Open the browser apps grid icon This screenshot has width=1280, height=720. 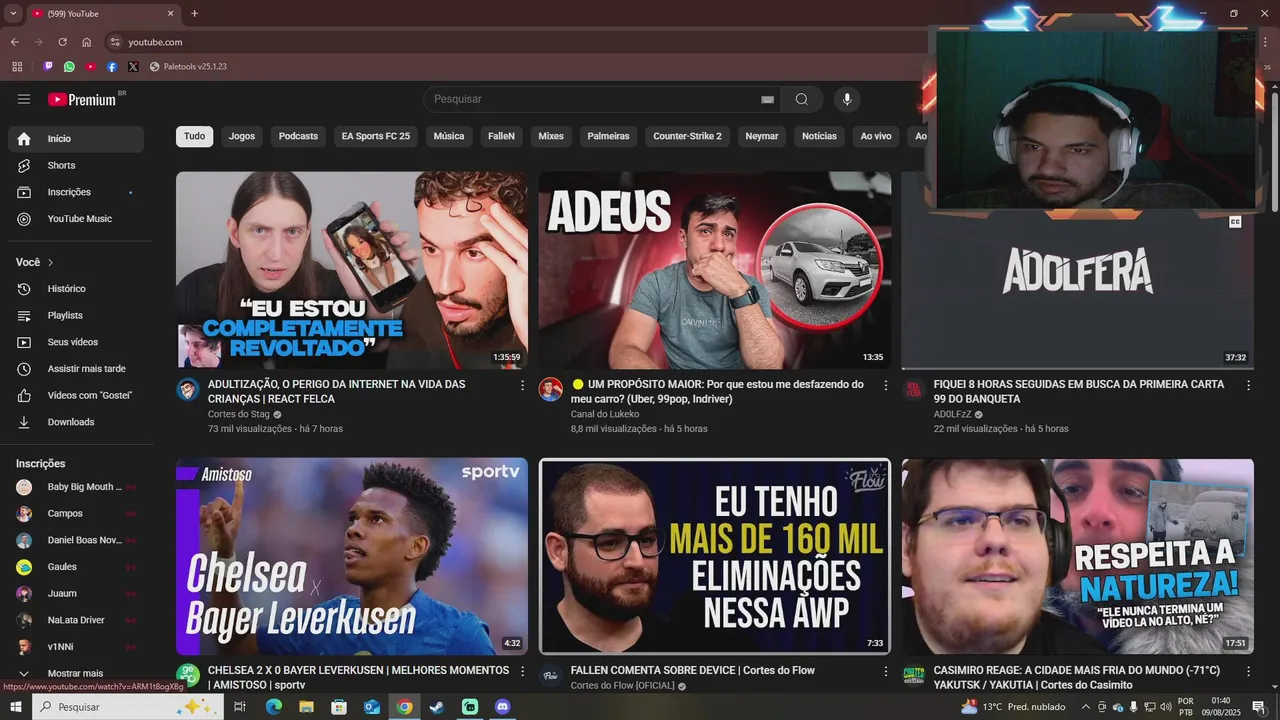17,67
